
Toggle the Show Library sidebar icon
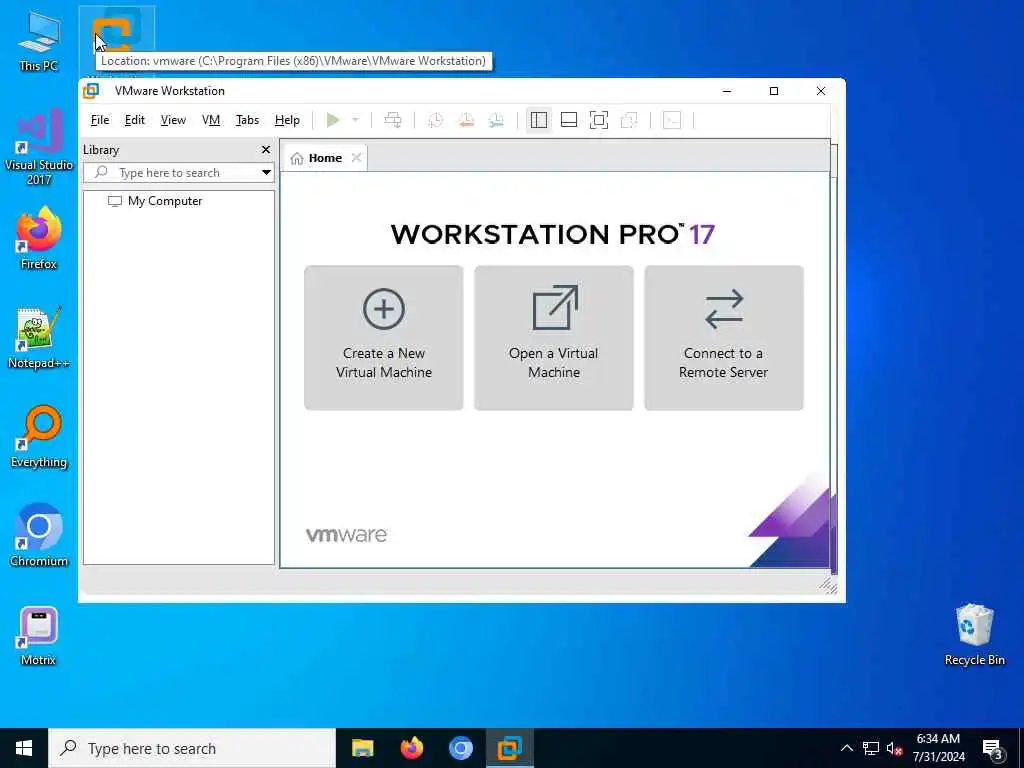tap(539, 120)
